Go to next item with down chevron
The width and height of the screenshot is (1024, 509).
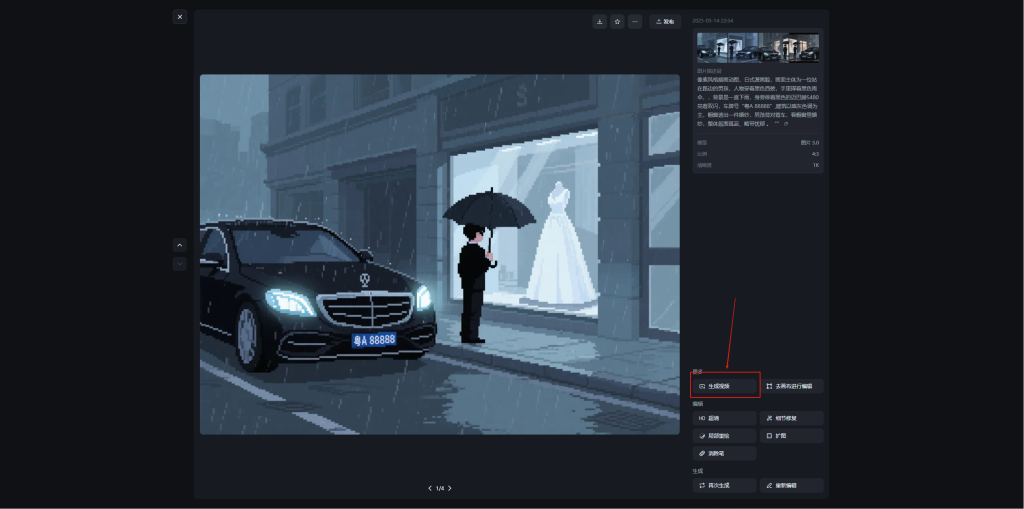[x=180, y=264]
